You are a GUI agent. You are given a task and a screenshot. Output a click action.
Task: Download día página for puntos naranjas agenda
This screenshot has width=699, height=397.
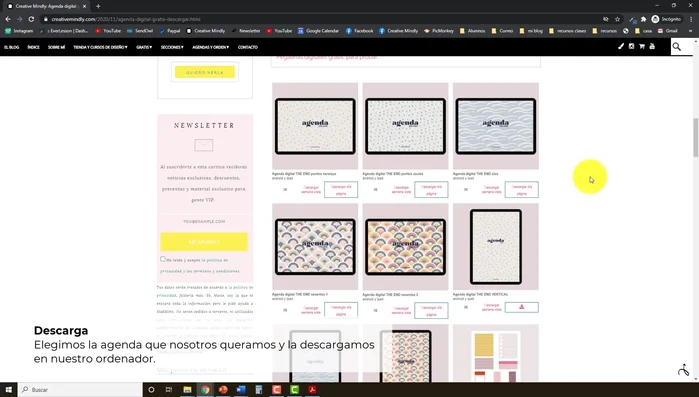[x=341, y=190]
